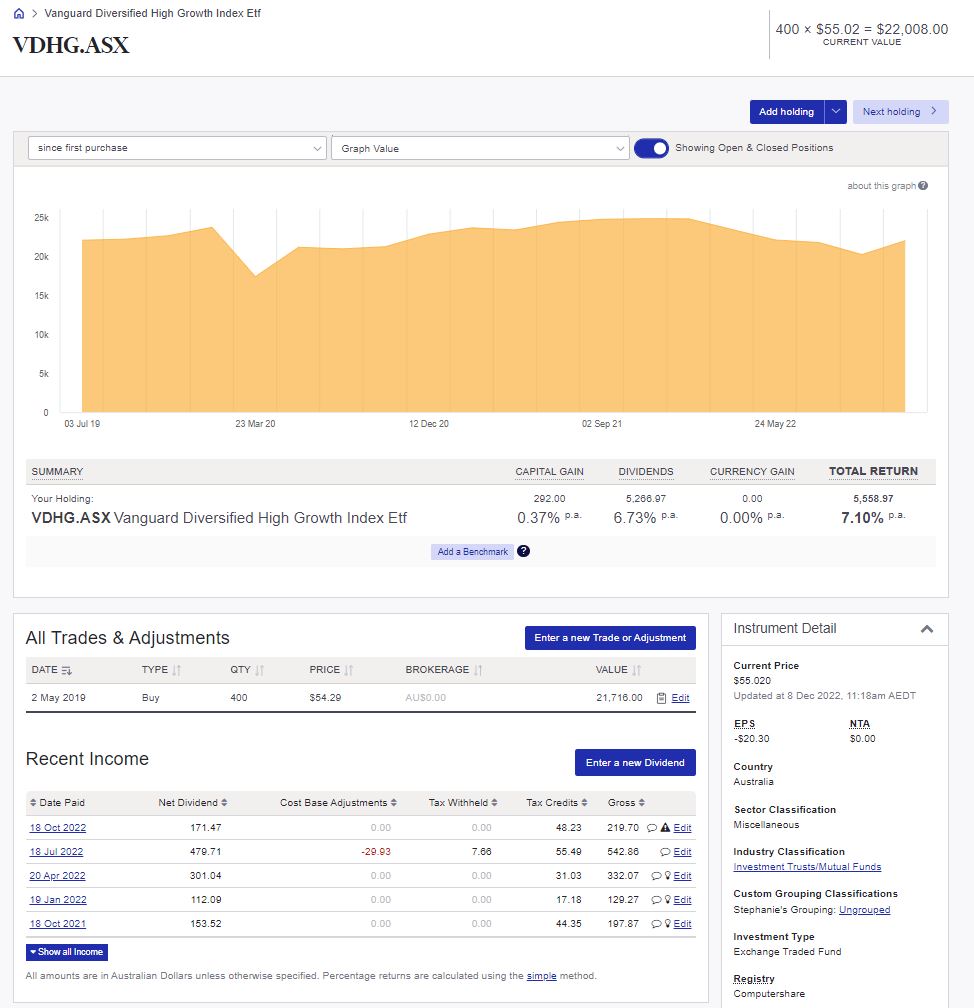Image resolution: width=974 pixels, height=1008 pixels.
Task: Open the 18 Oct 2022 date link
Action: (x=58, y=828)
